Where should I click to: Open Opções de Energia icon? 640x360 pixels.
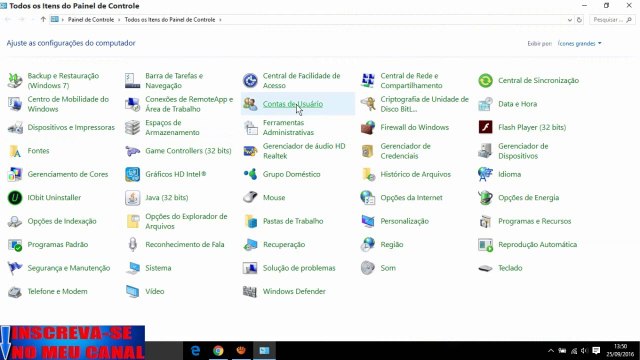485,198
